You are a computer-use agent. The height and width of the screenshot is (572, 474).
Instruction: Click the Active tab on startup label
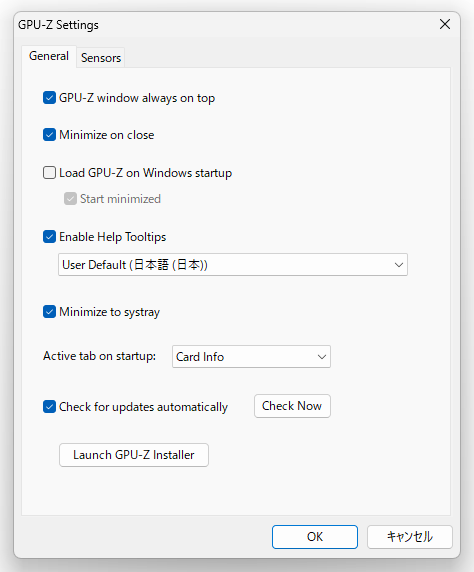[100, 356]
